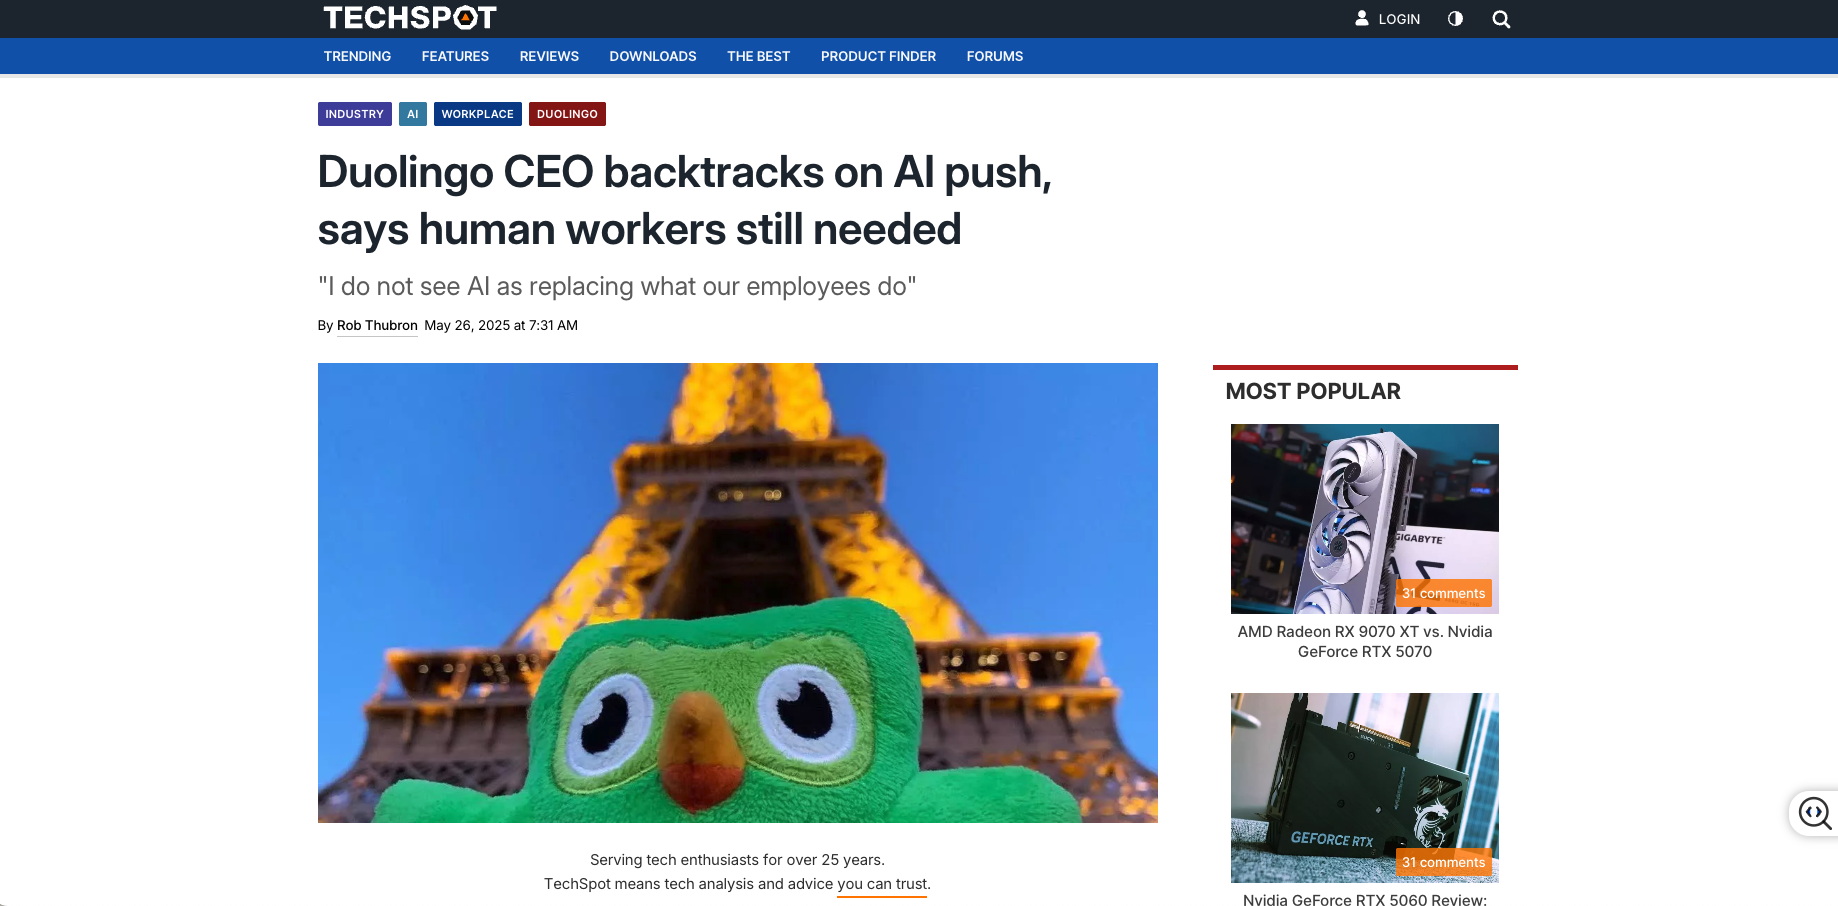Expand The Best menu
This screenshot has width=1838, height=906.
click(758, 56)
